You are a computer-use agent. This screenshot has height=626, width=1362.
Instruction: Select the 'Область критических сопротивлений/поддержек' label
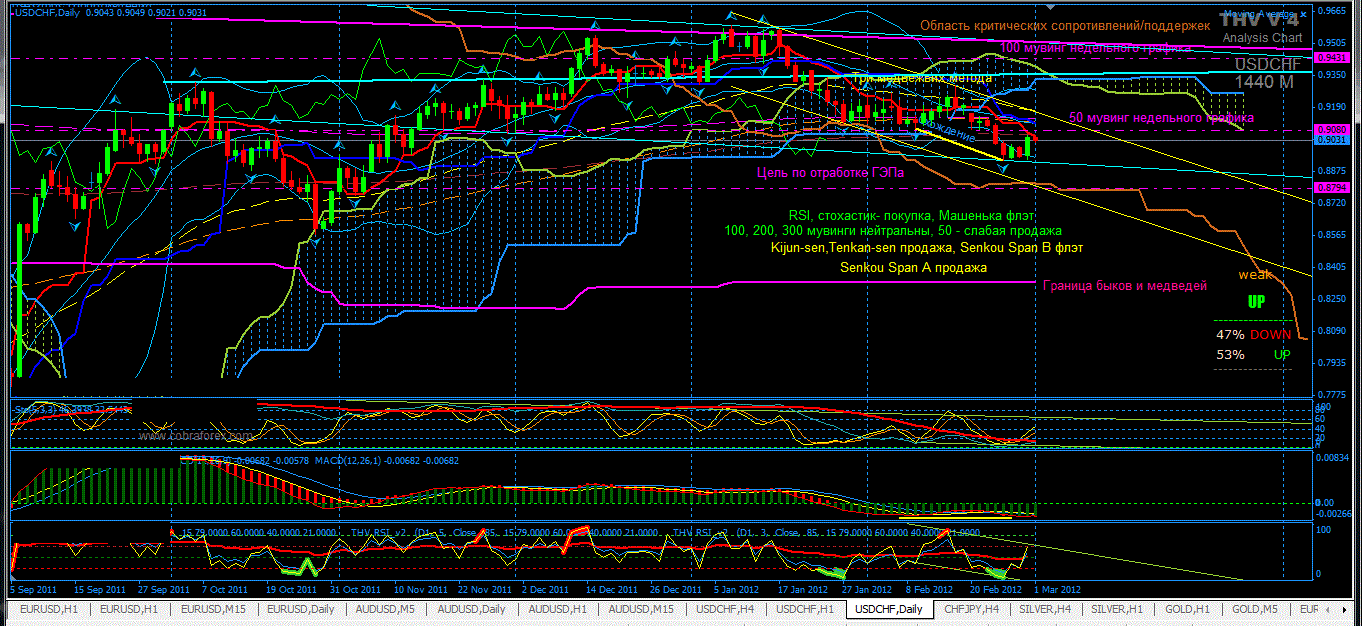[1064, 24]
